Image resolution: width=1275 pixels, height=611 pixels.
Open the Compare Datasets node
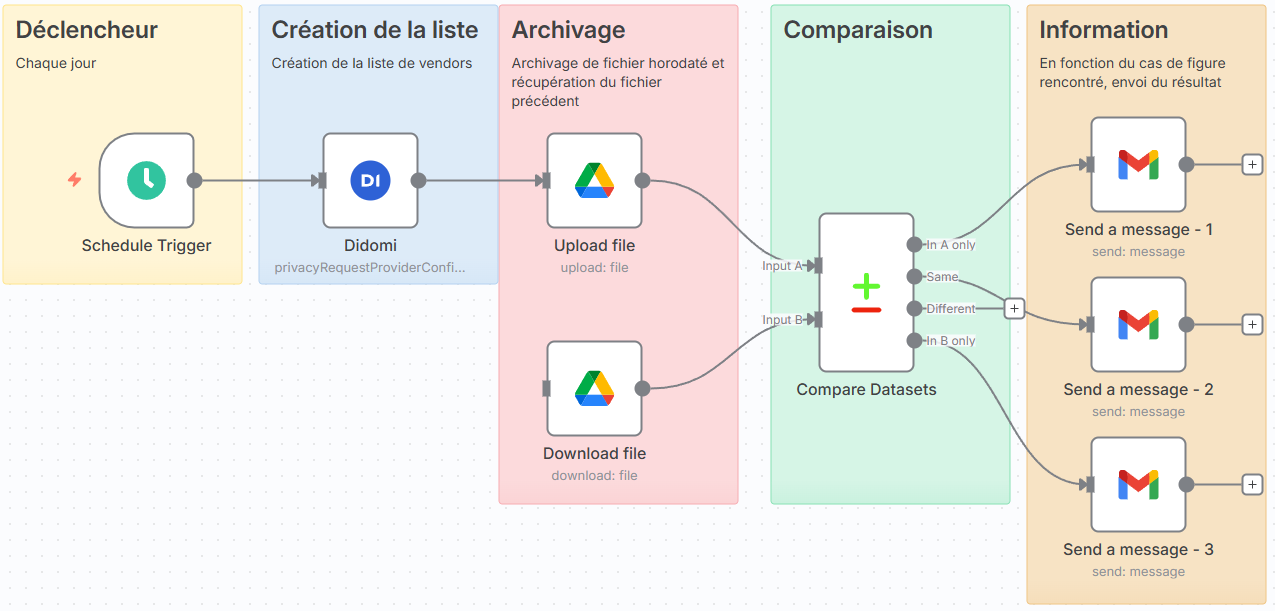pyautogui.click(x=866, y=293)
